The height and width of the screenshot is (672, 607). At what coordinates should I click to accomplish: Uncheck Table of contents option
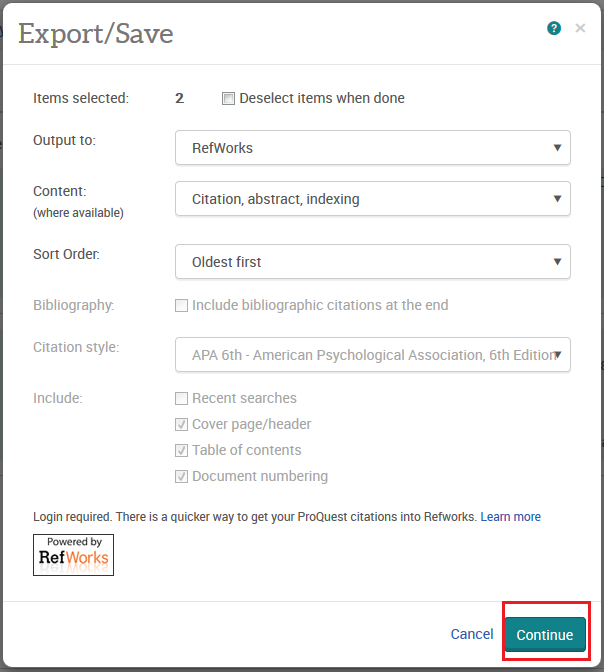coord(181,450)
